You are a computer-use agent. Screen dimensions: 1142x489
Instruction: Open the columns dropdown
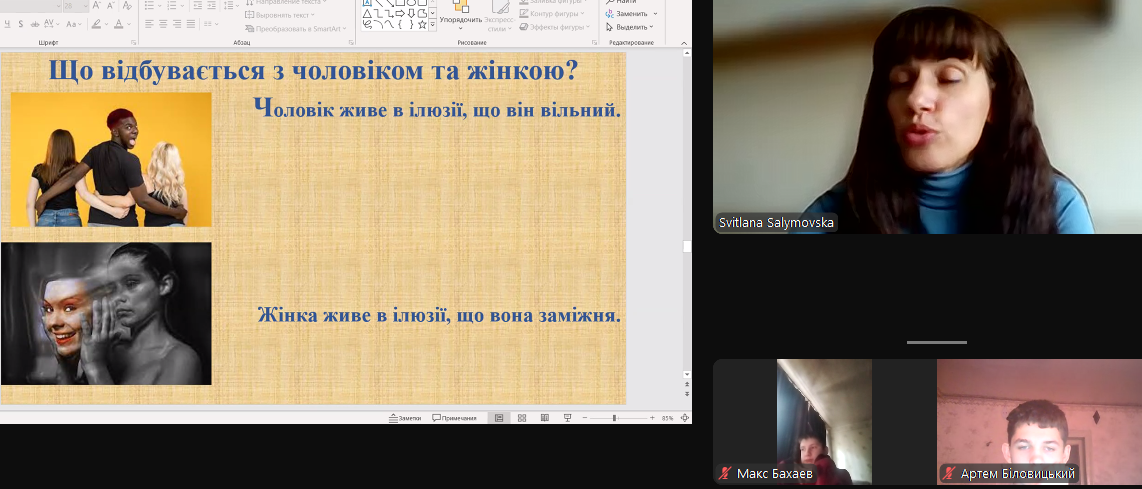coord(210,23)
